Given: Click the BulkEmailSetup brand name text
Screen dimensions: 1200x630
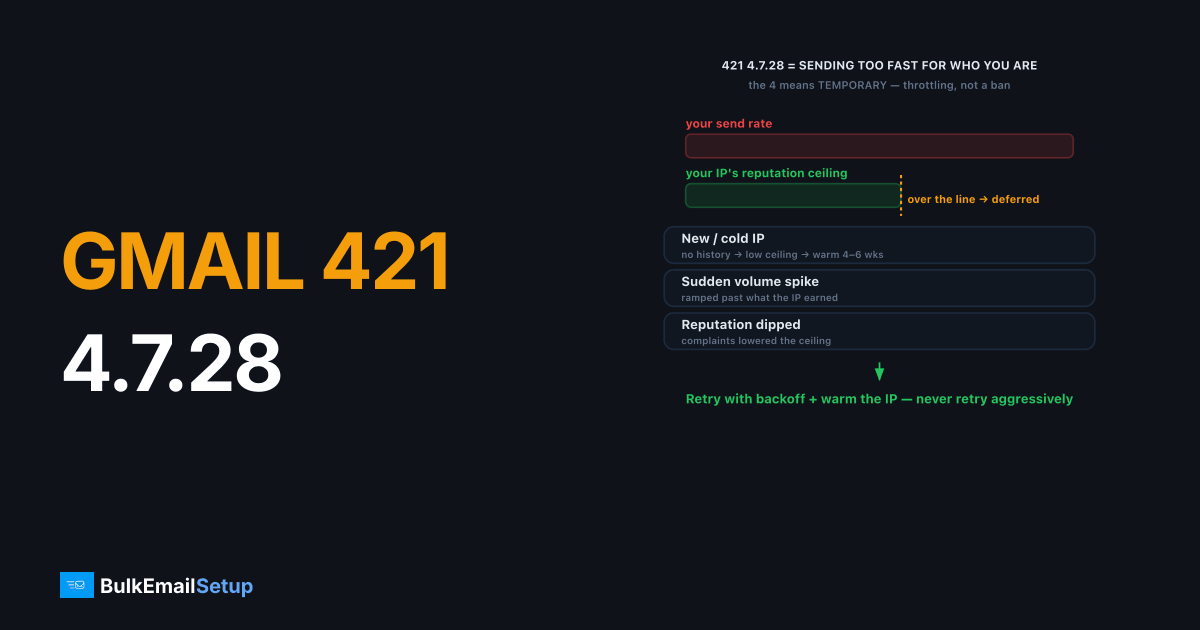Looking at the screenshot, I should pyautogui.click(x=177, y=586).
